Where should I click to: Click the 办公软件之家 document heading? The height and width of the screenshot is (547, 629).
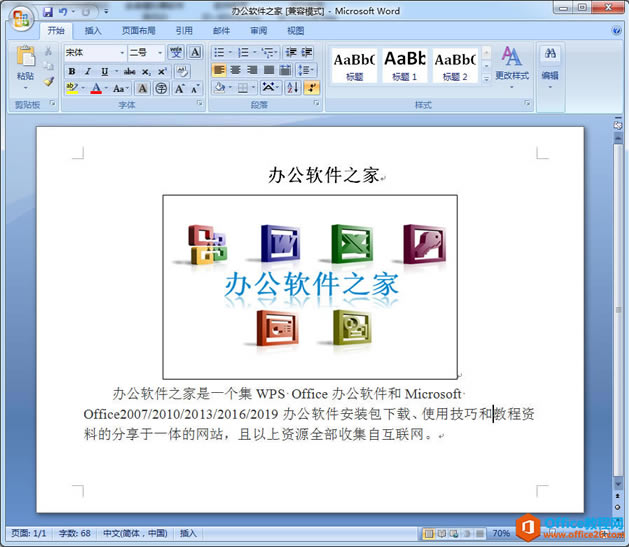323,175
